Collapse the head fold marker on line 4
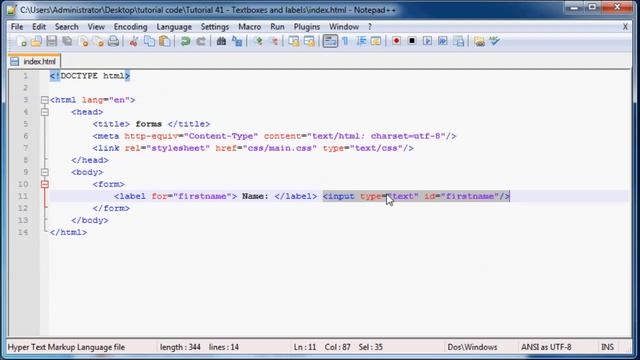 [44, 112]
